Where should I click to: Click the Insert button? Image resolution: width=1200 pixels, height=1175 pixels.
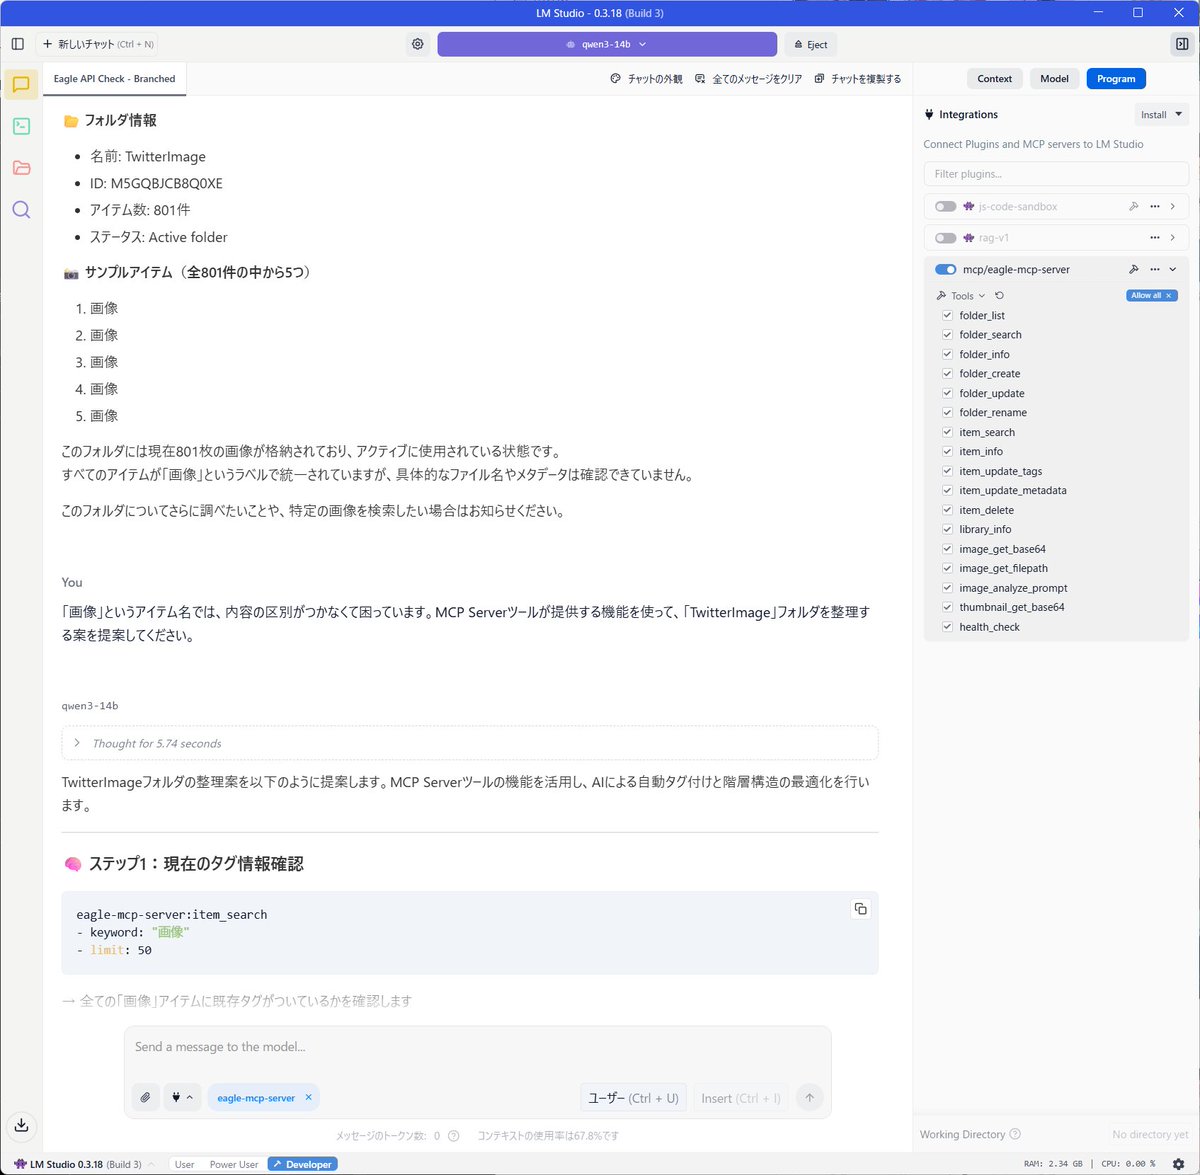click(x=740, y=1097)
